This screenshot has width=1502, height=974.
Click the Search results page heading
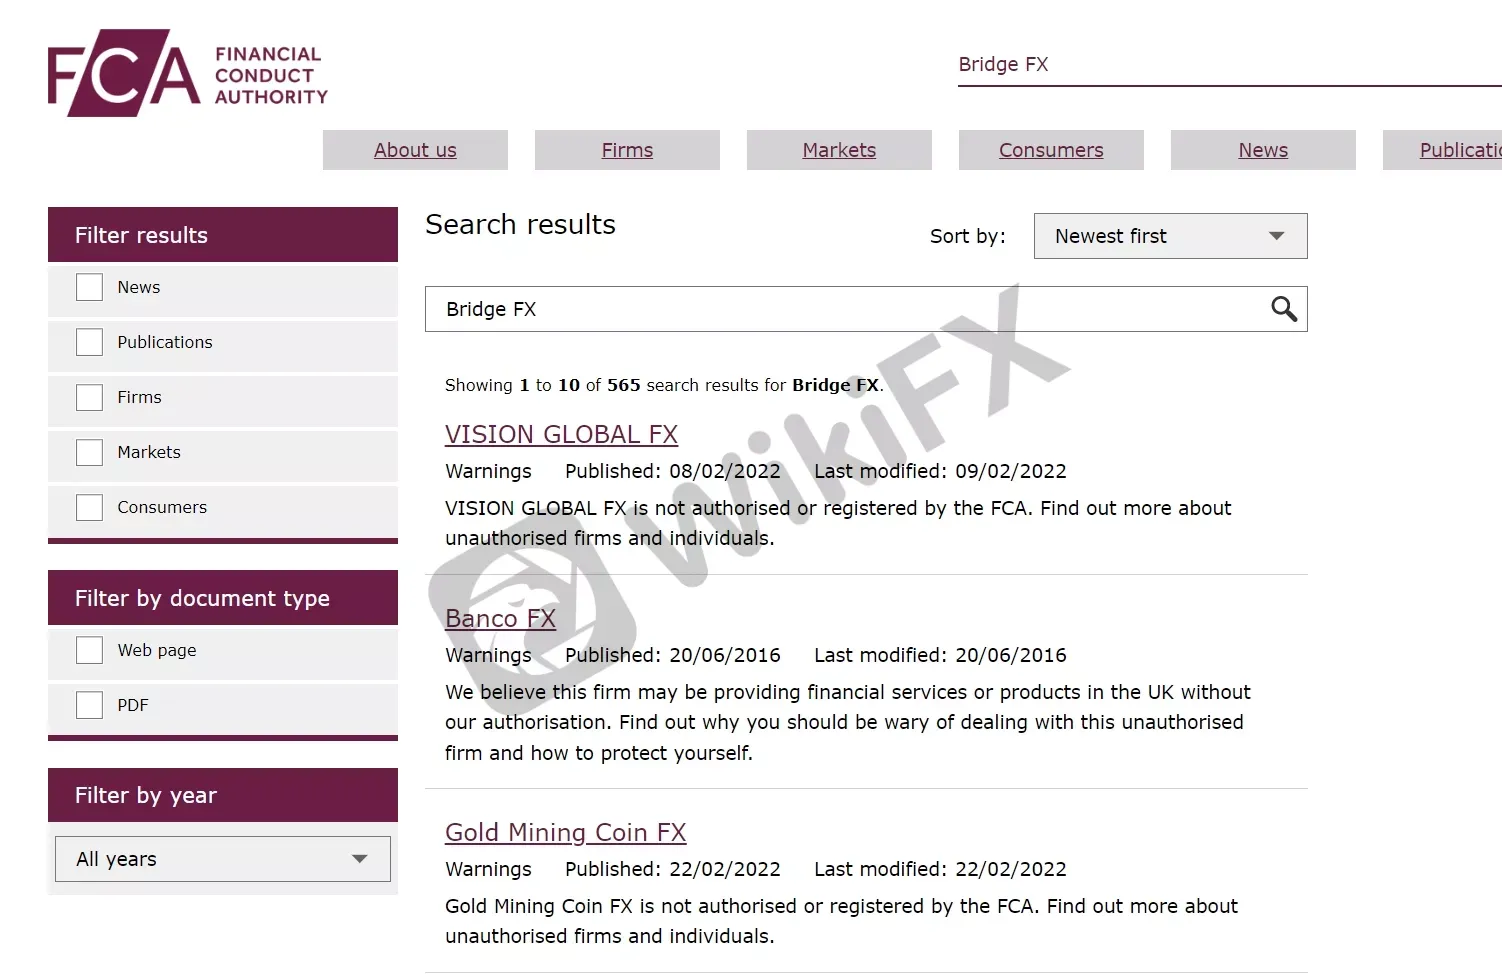[520, 225]
